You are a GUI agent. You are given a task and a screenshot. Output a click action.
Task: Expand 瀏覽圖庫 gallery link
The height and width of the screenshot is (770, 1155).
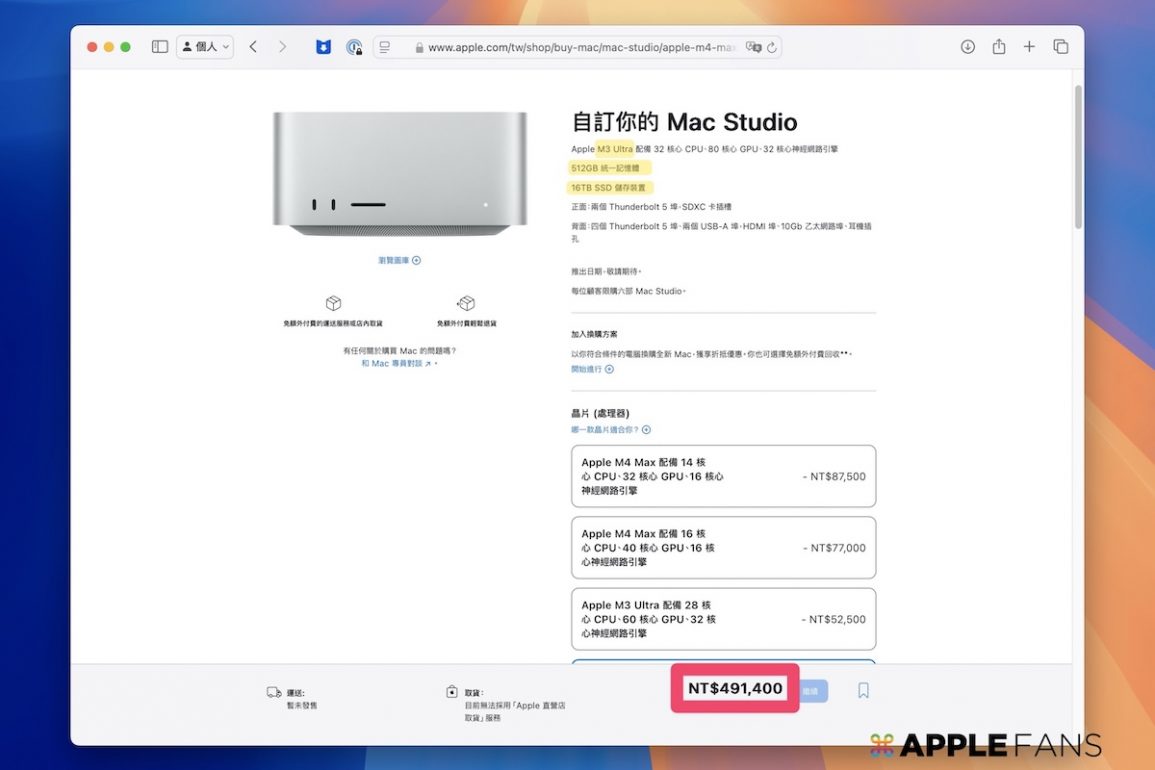coord(399,260)
